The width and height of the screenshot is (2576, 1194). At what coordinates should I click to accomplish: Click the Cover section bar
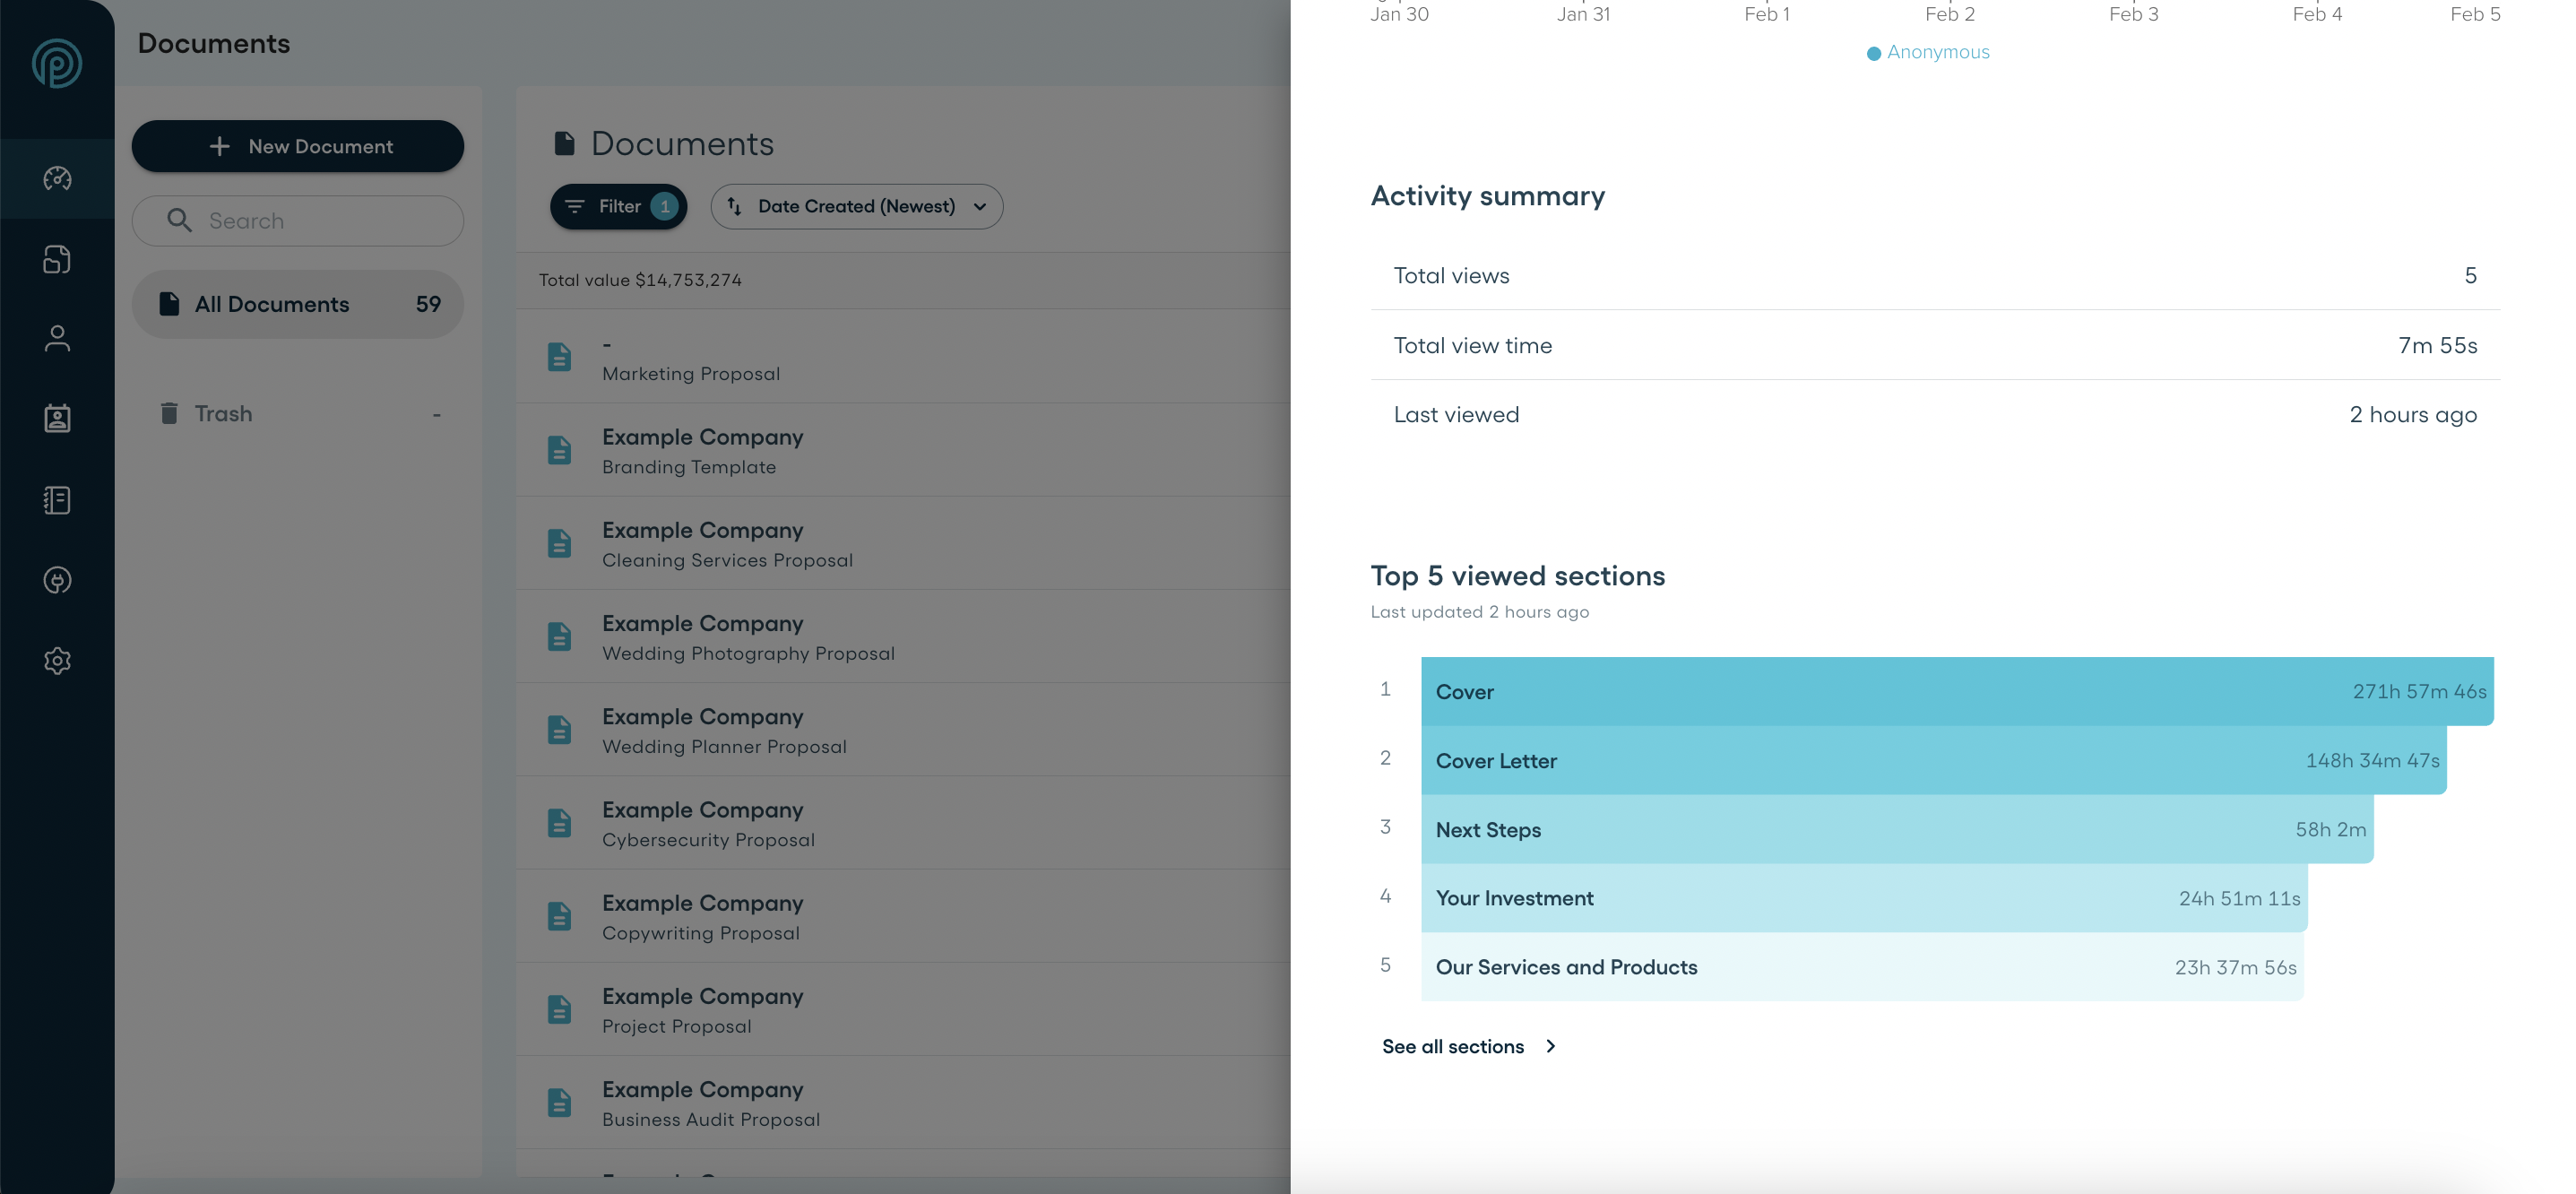[1956, 691]
